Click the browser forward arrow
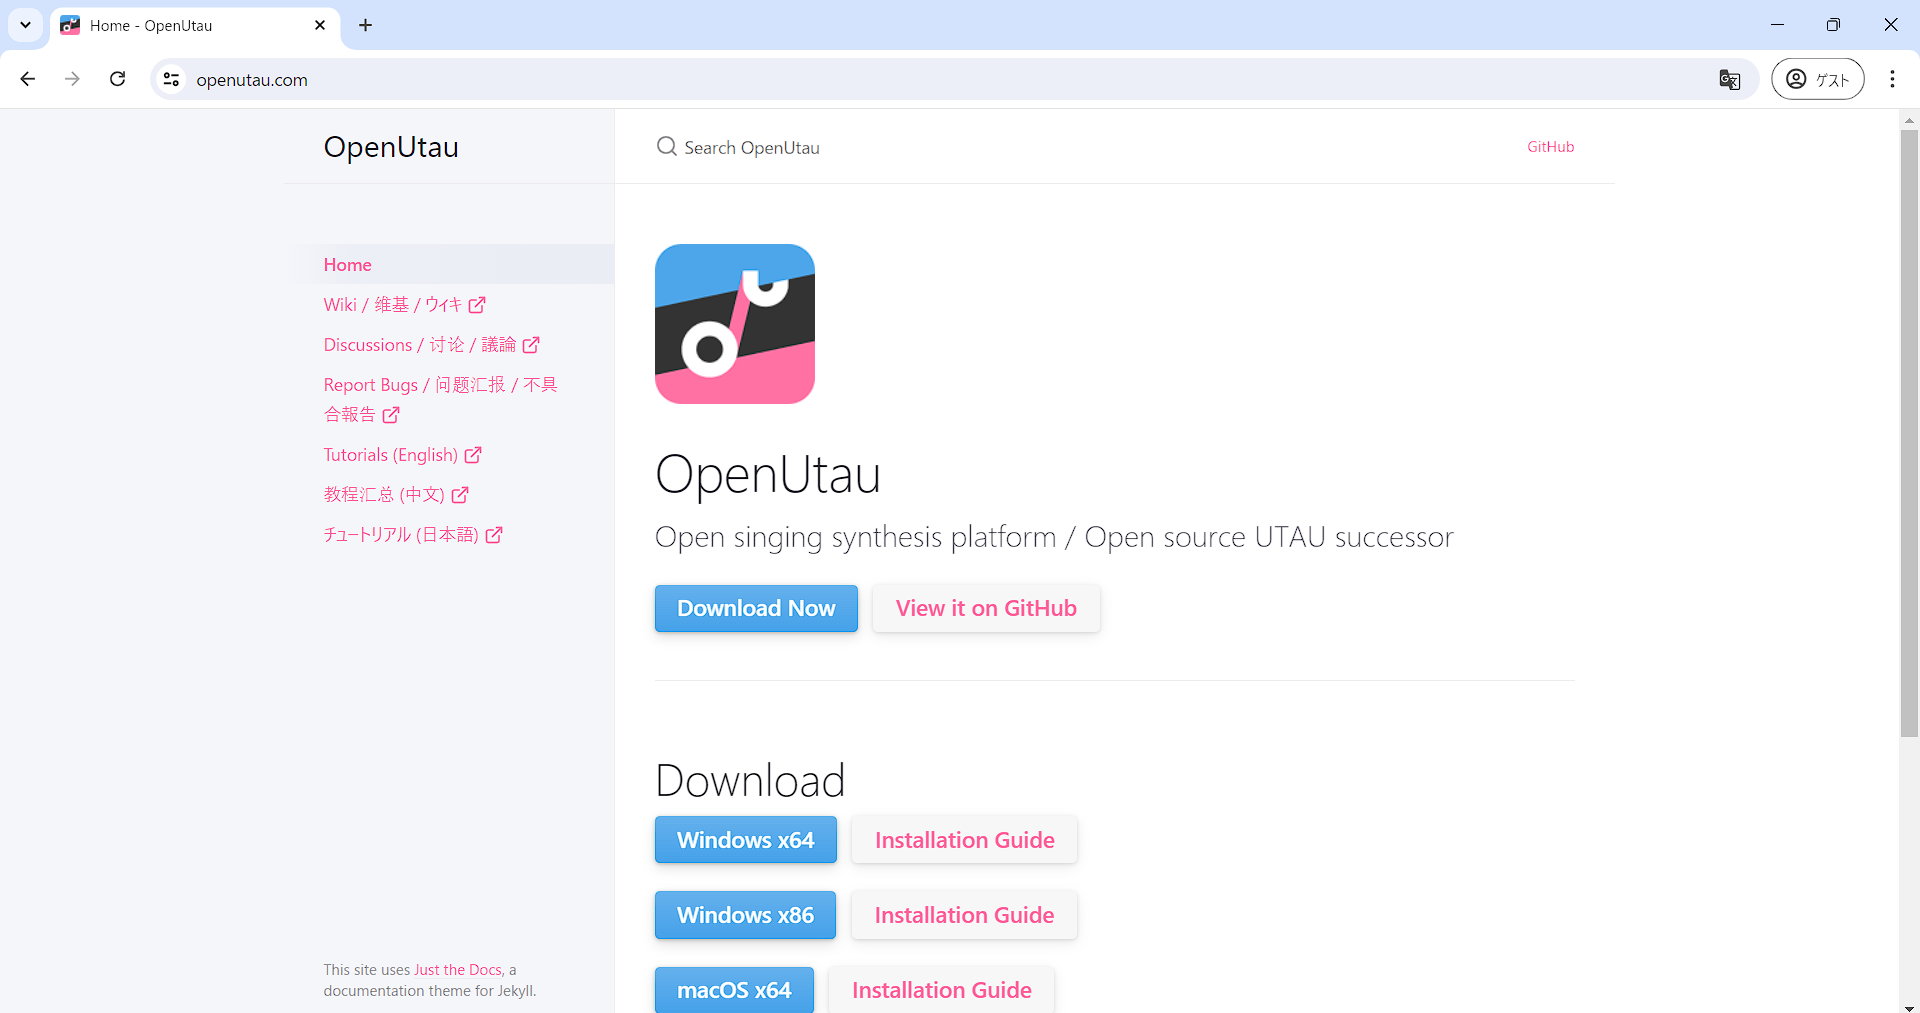Viewport: 1920px width, 1013px height. (72, 79)
